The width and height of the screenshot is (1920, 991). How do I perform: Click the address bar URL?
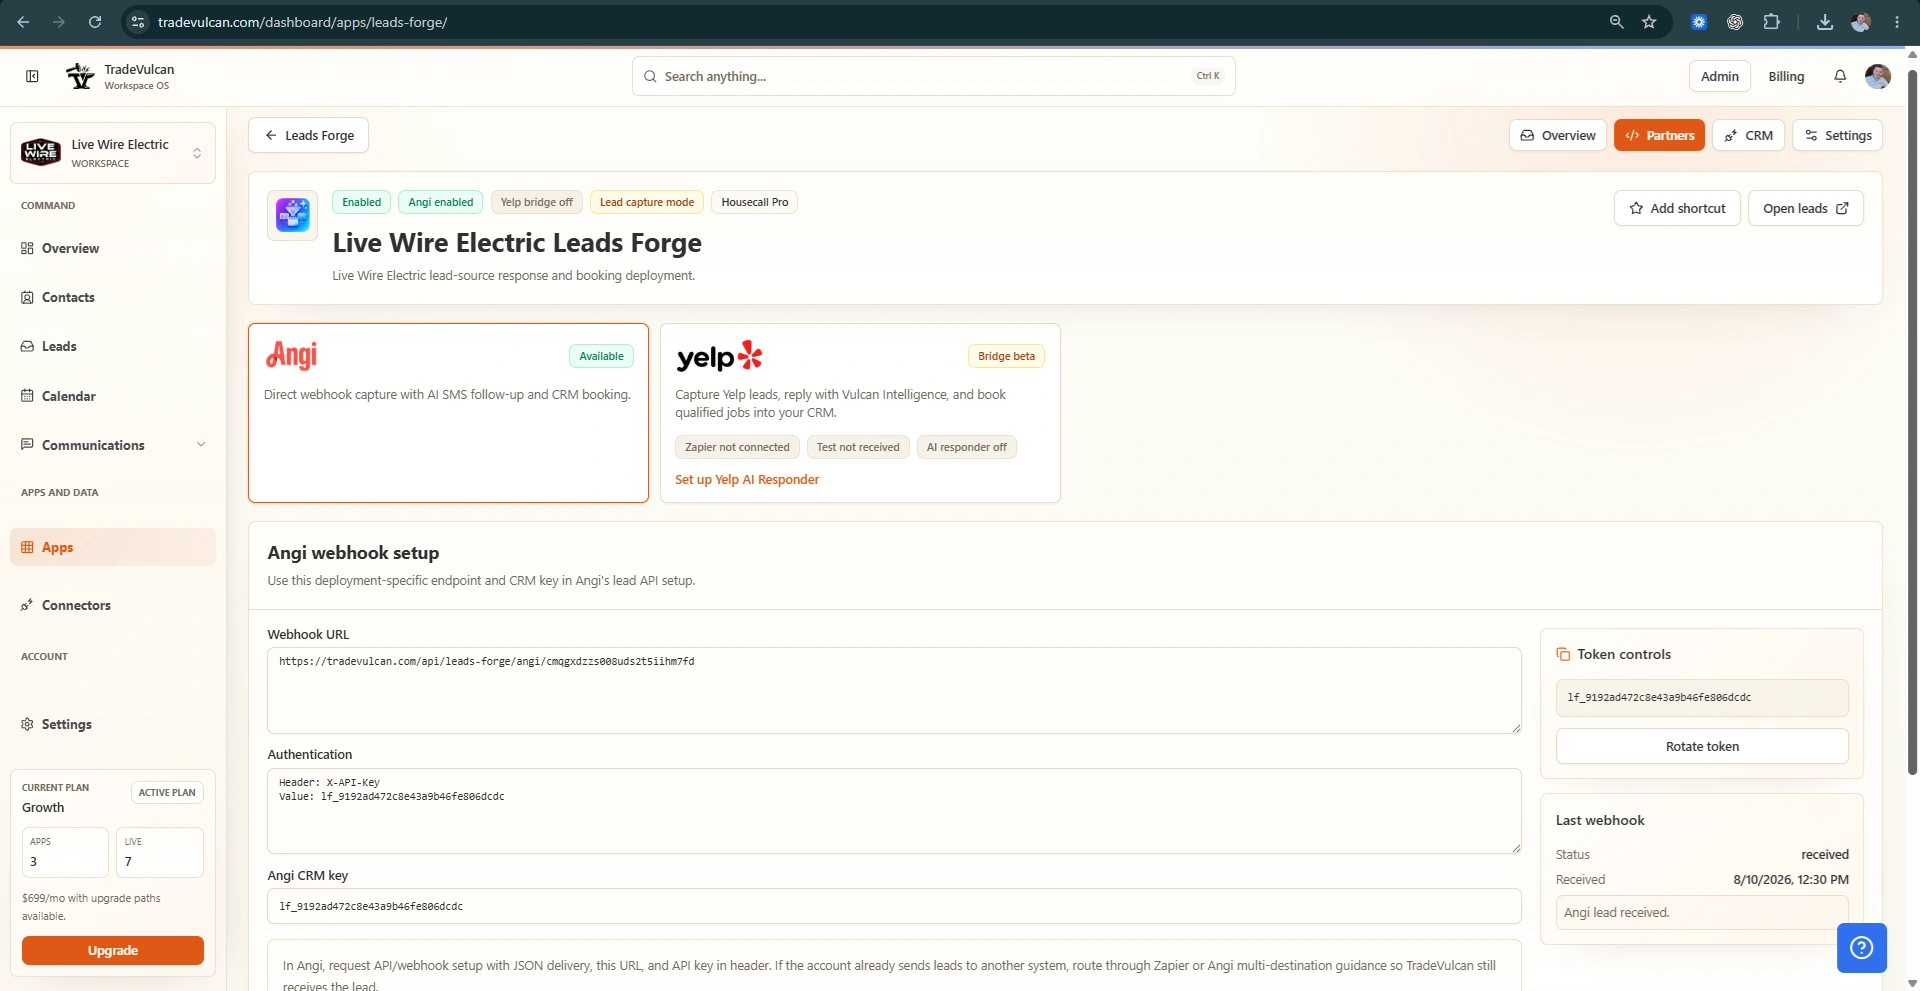[302, 22]
